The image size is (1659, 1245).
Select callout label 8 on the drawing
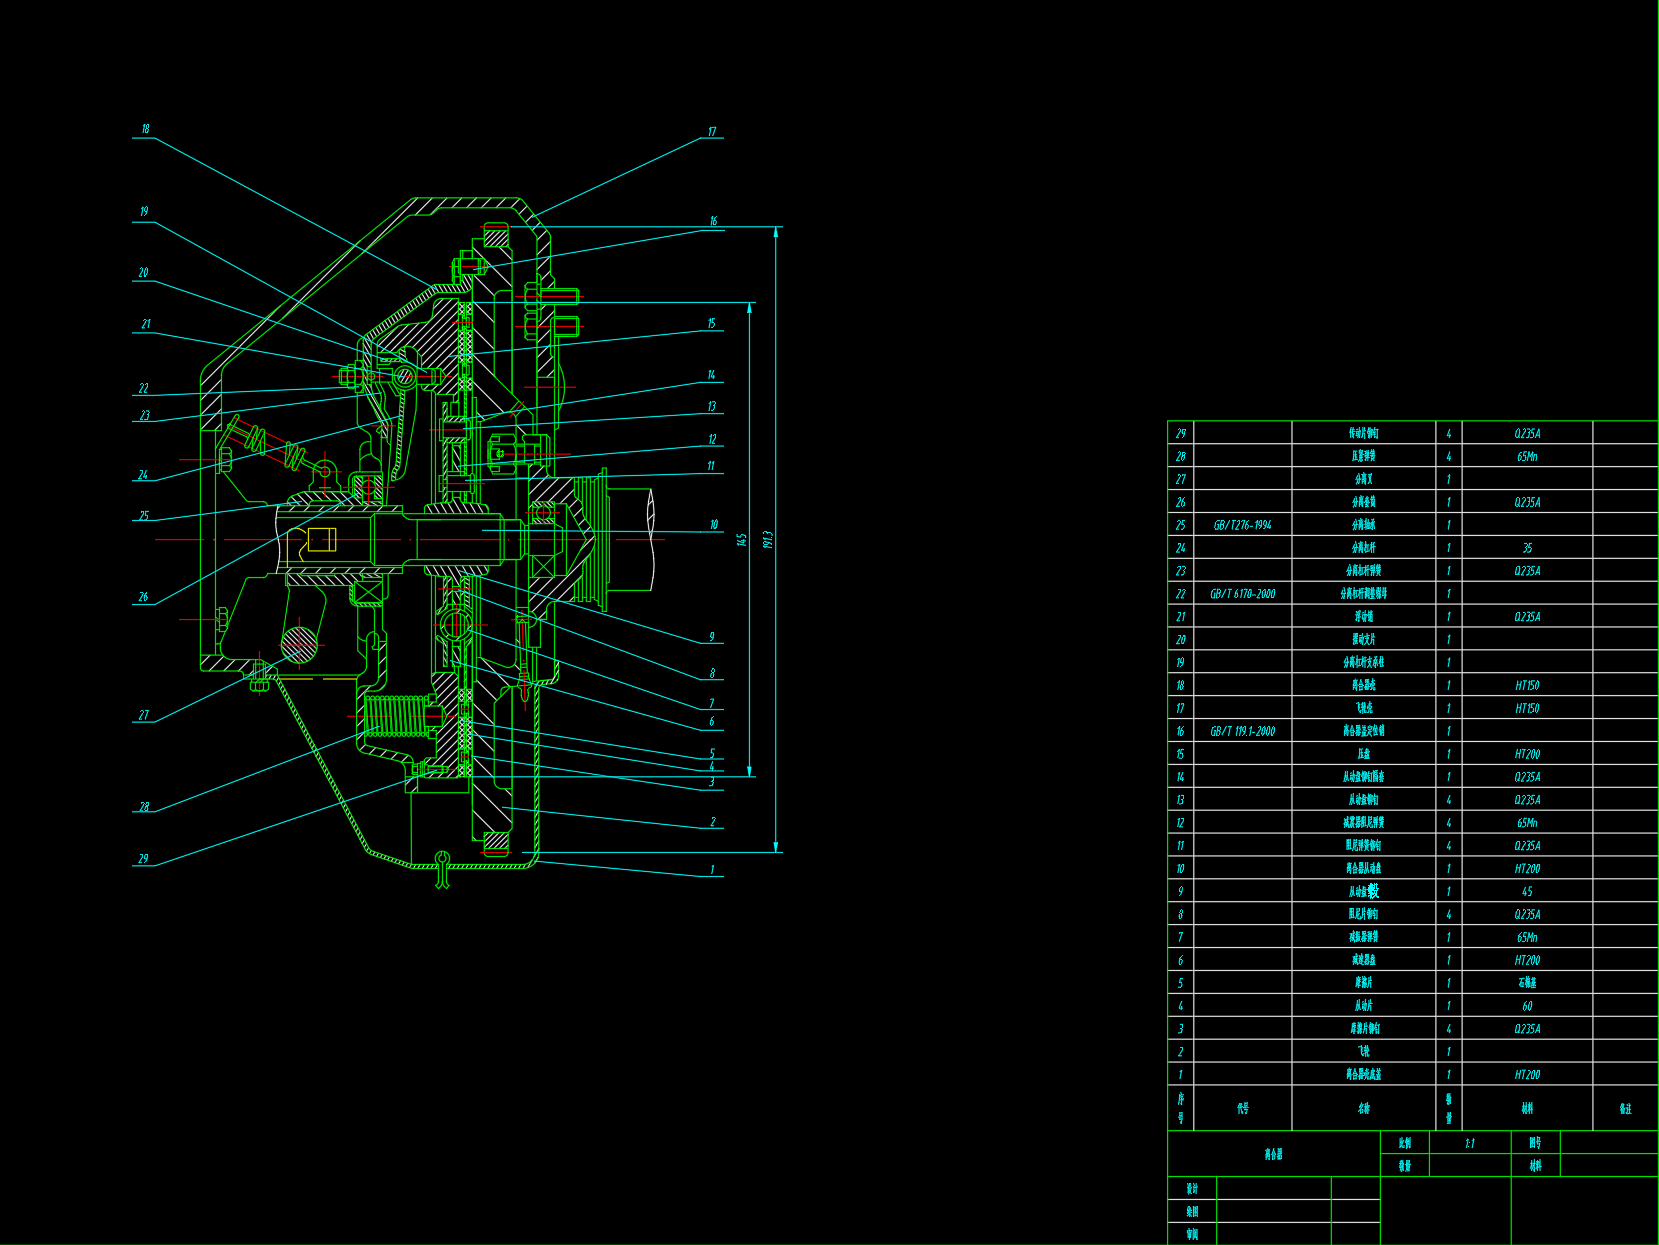[712, 673]
